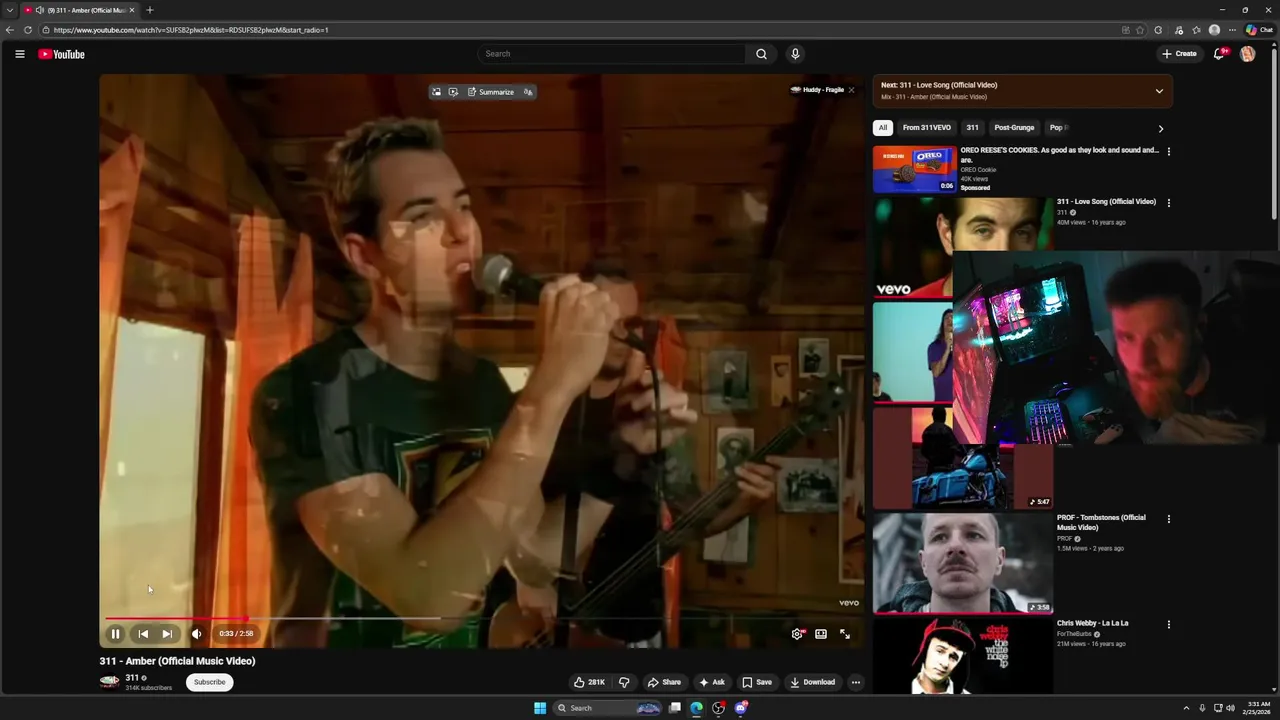This screenshot has width=1280, height=720.
Task: Expand the Next: 311 - Love Song playlist panel
Action: (x=1159, y=91)
